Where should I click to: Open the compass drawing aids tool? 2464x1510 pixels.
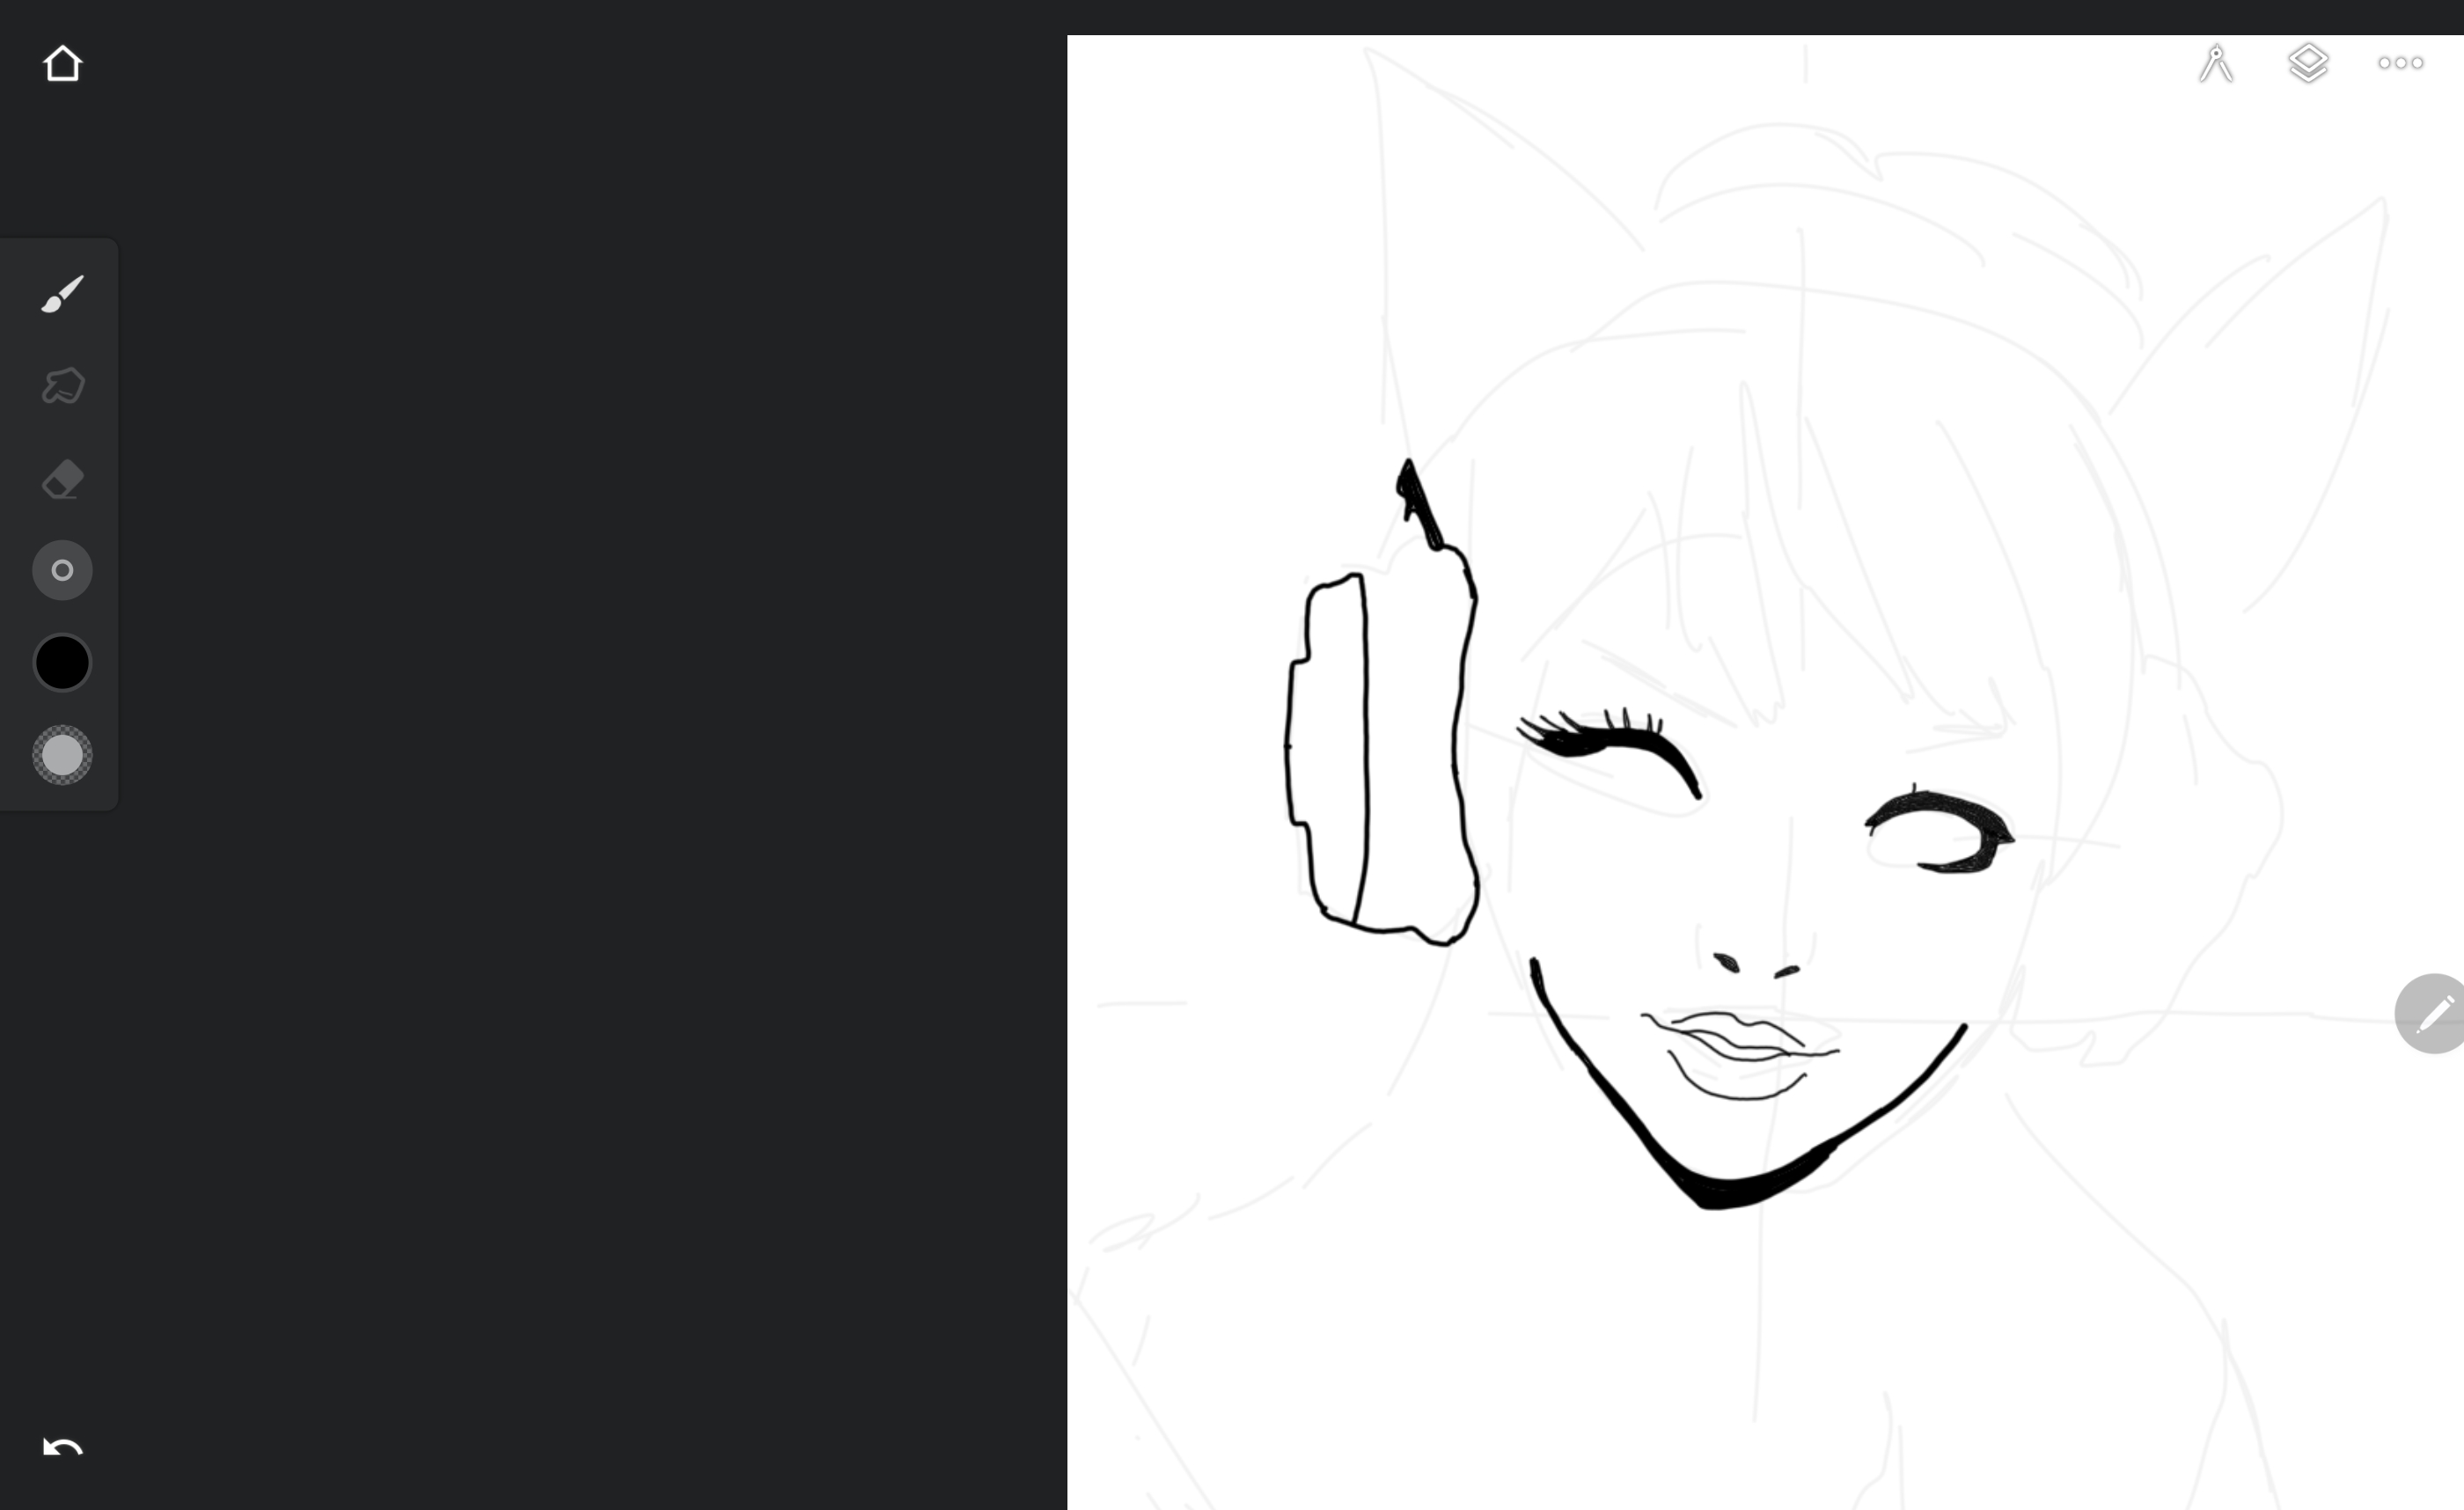[2215, 63]
